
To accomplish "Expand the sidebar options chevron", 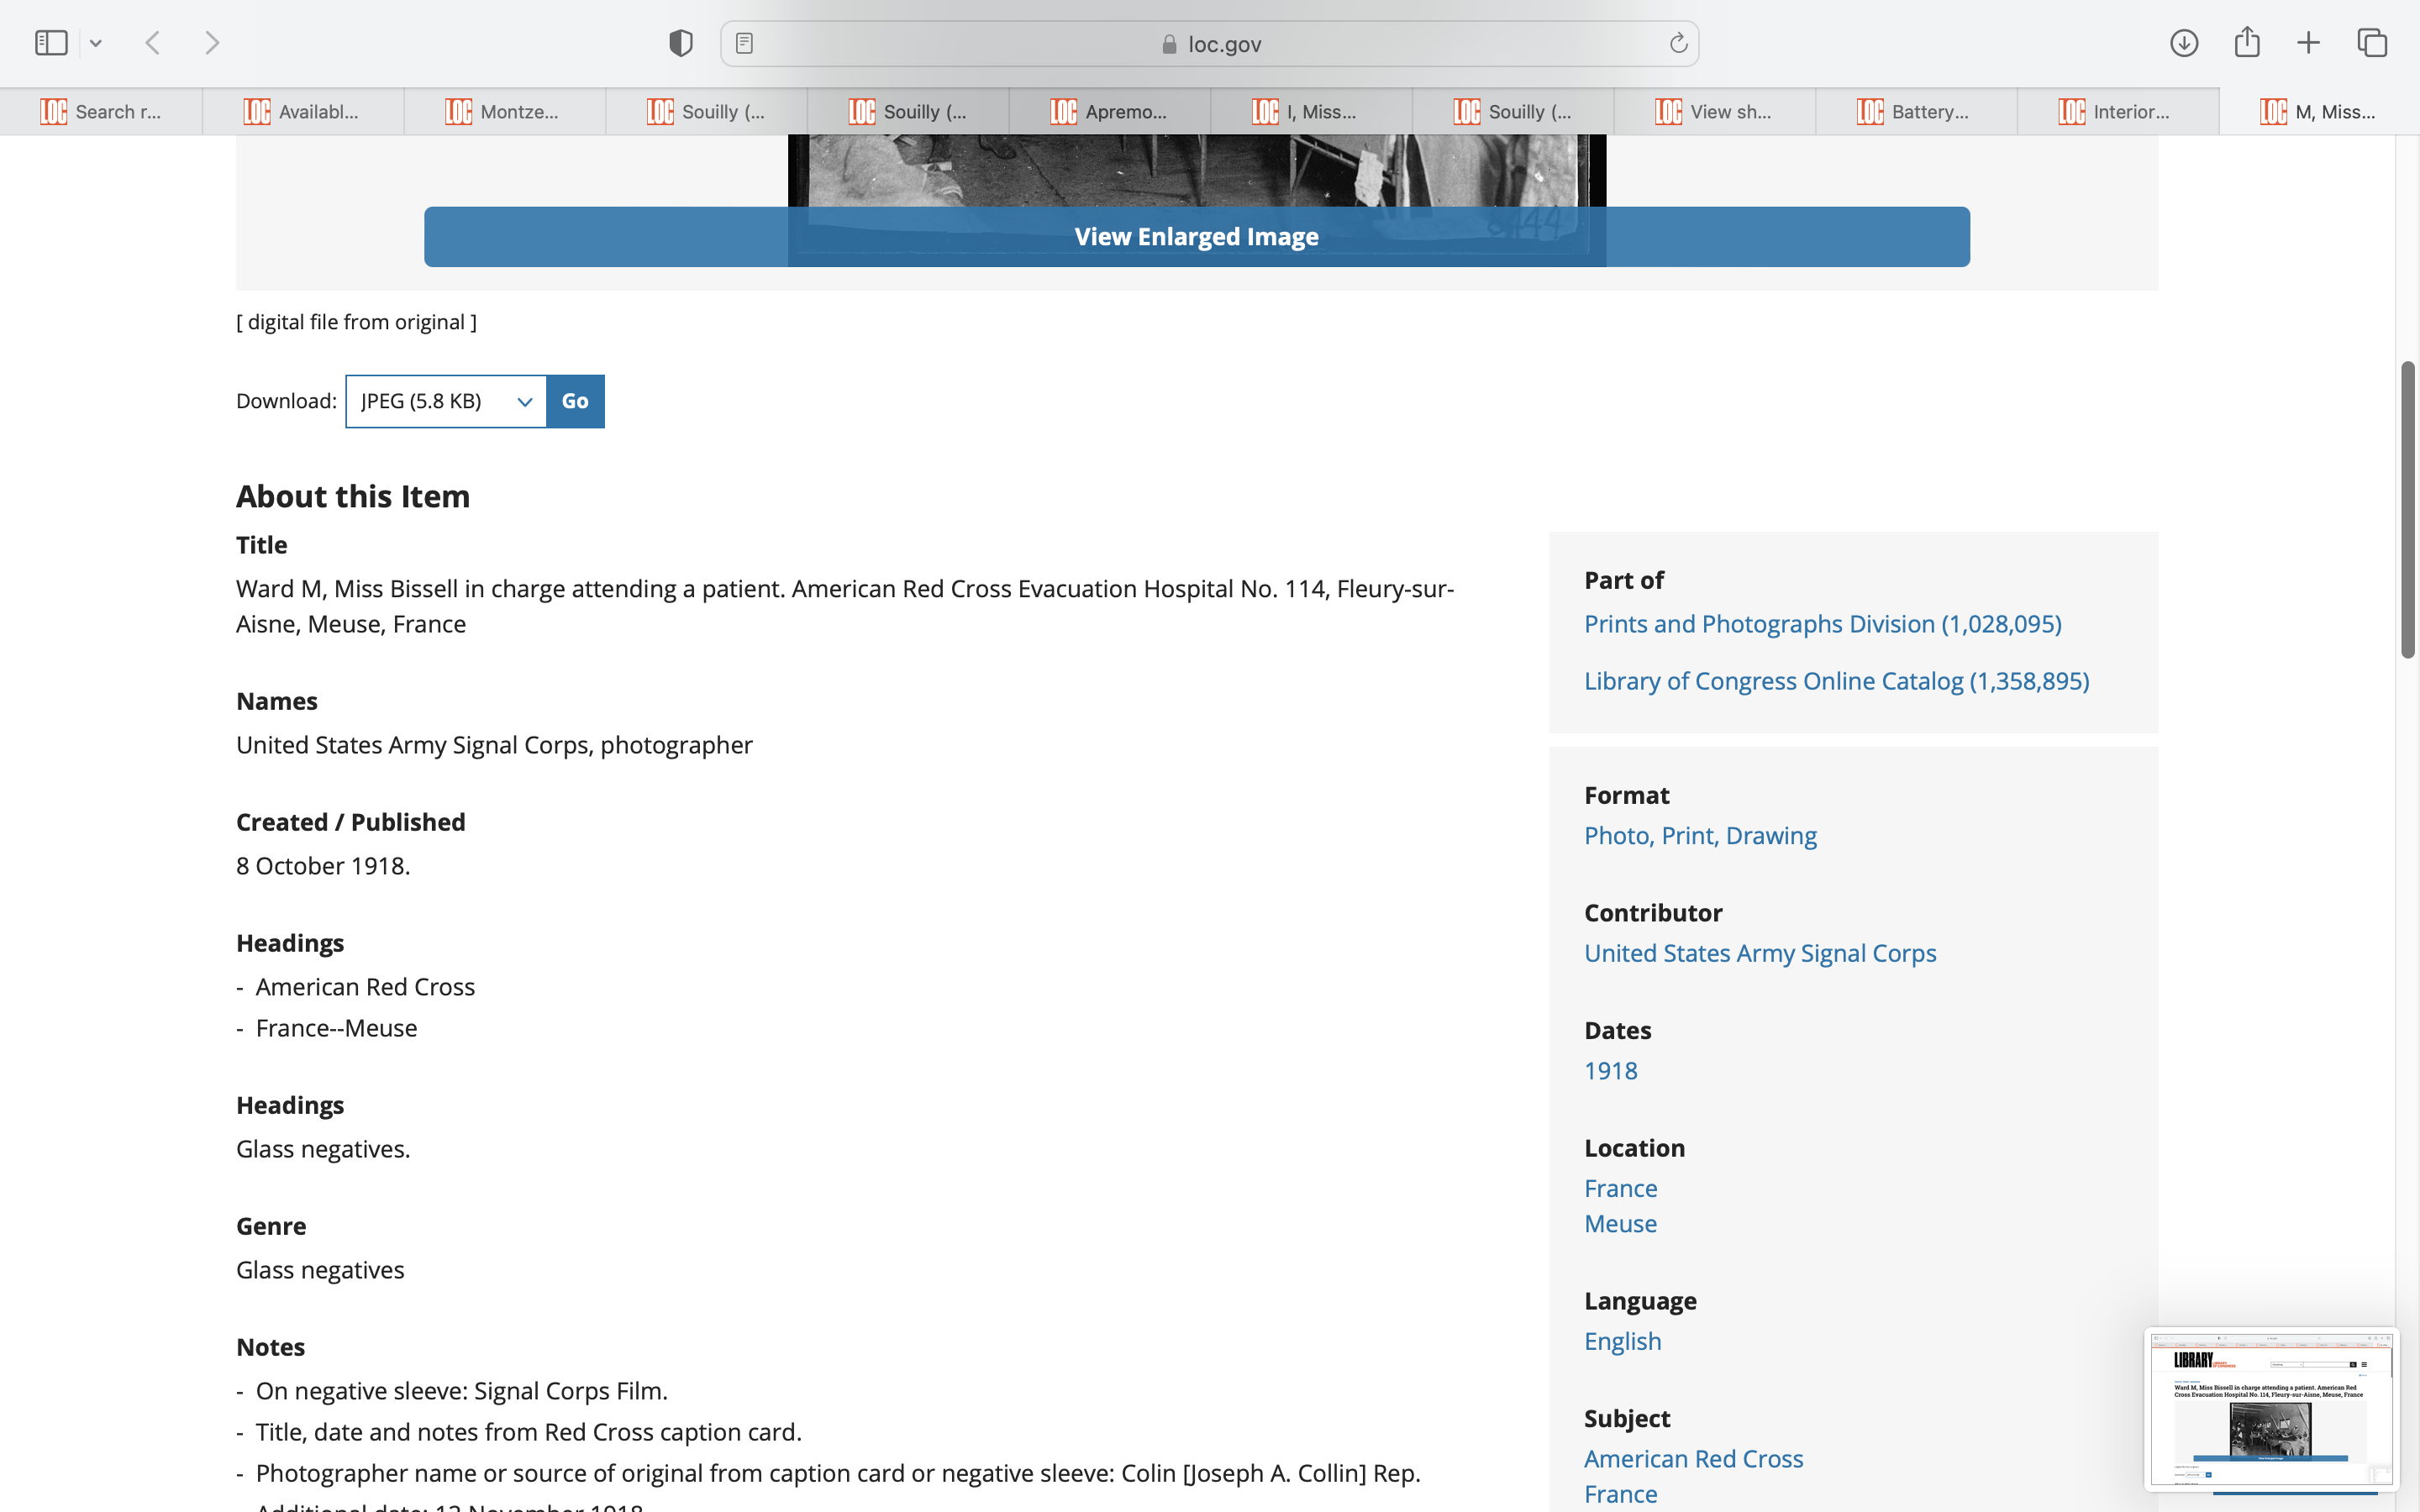I will (96, 43).
